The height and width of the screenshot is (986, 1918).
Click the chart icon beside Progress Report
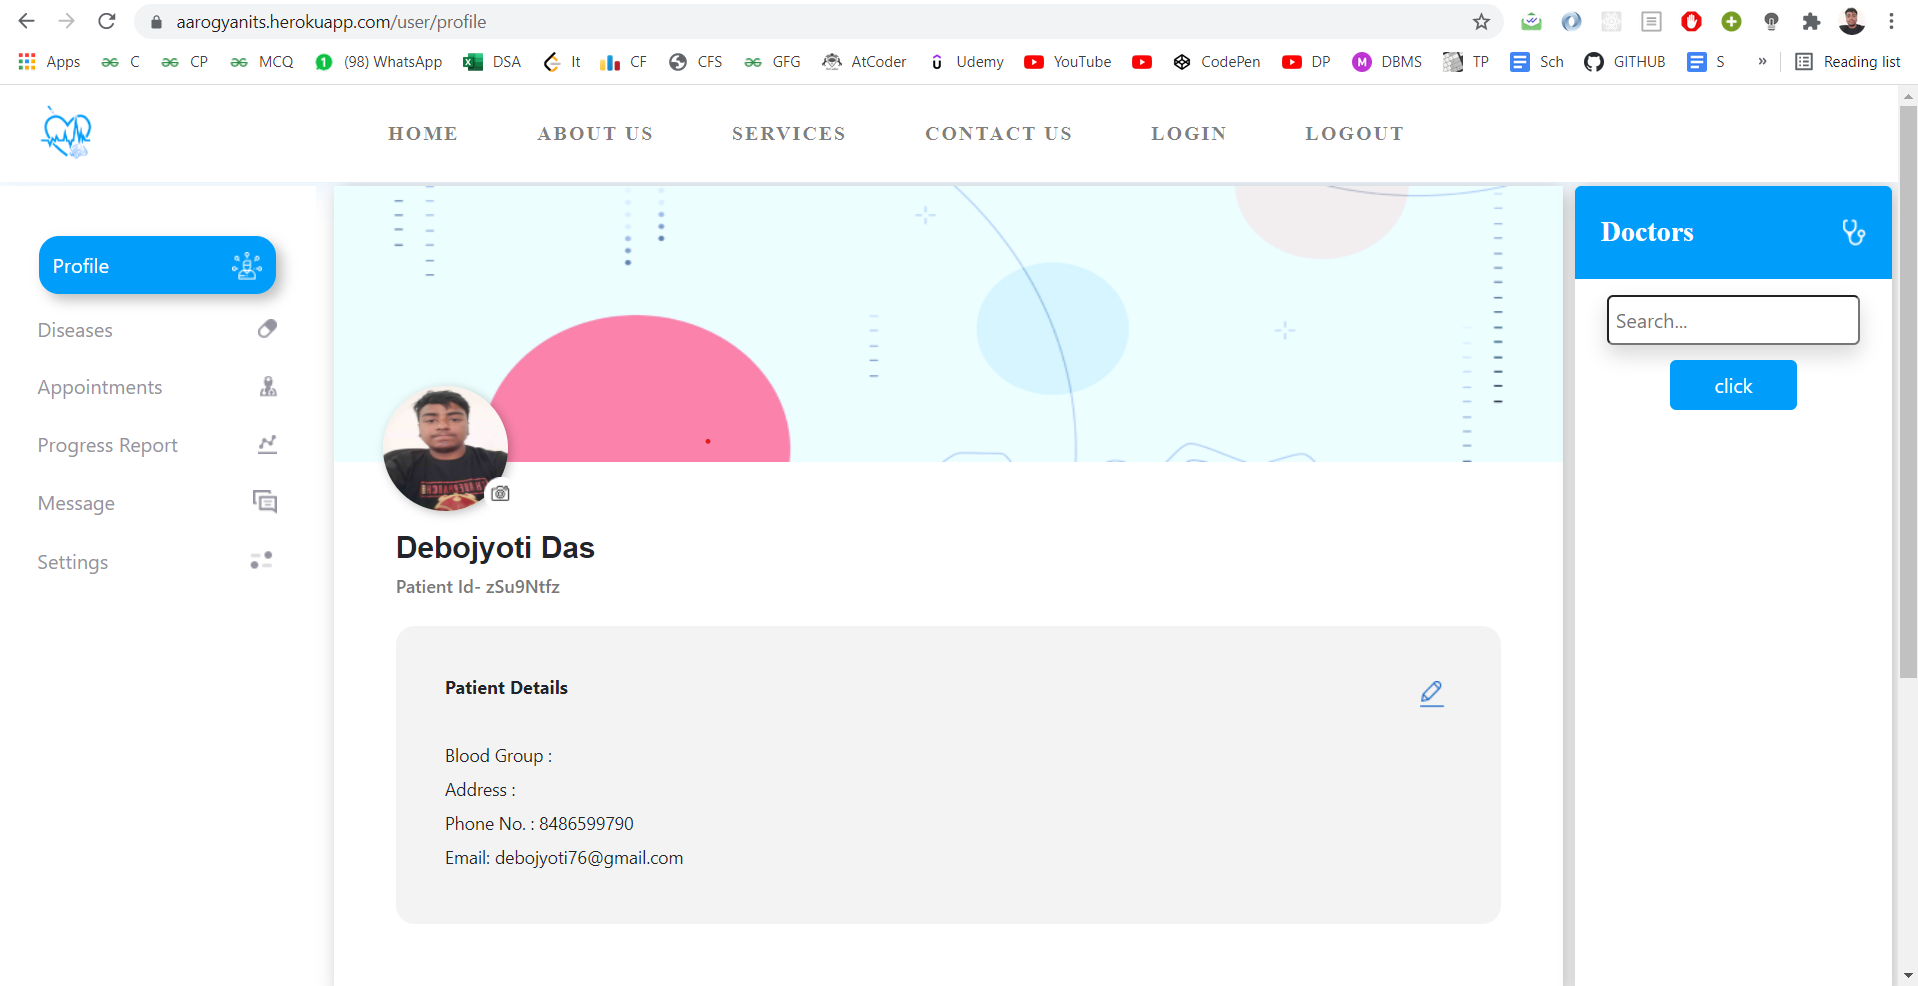267,444
